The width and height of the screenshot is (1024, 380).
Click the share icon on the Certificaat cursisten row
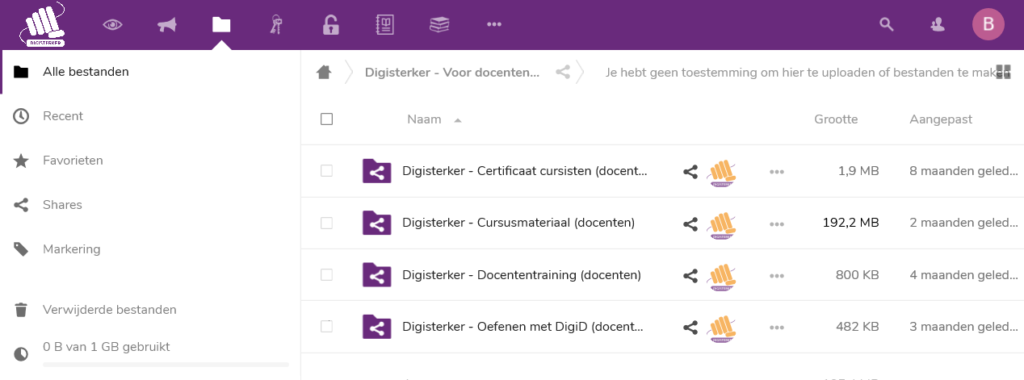point(690,172)
